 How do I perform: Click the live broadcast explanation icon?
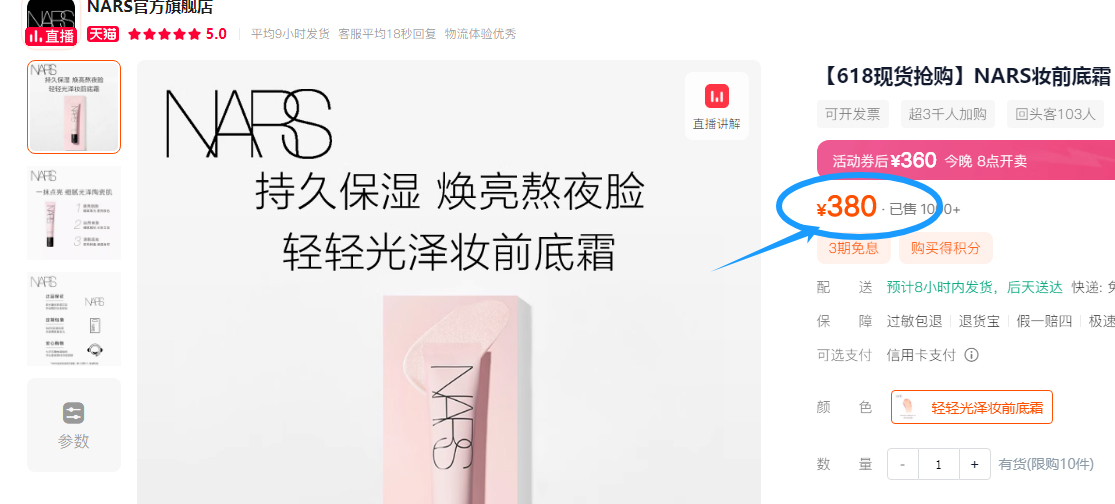click(717, 96)
